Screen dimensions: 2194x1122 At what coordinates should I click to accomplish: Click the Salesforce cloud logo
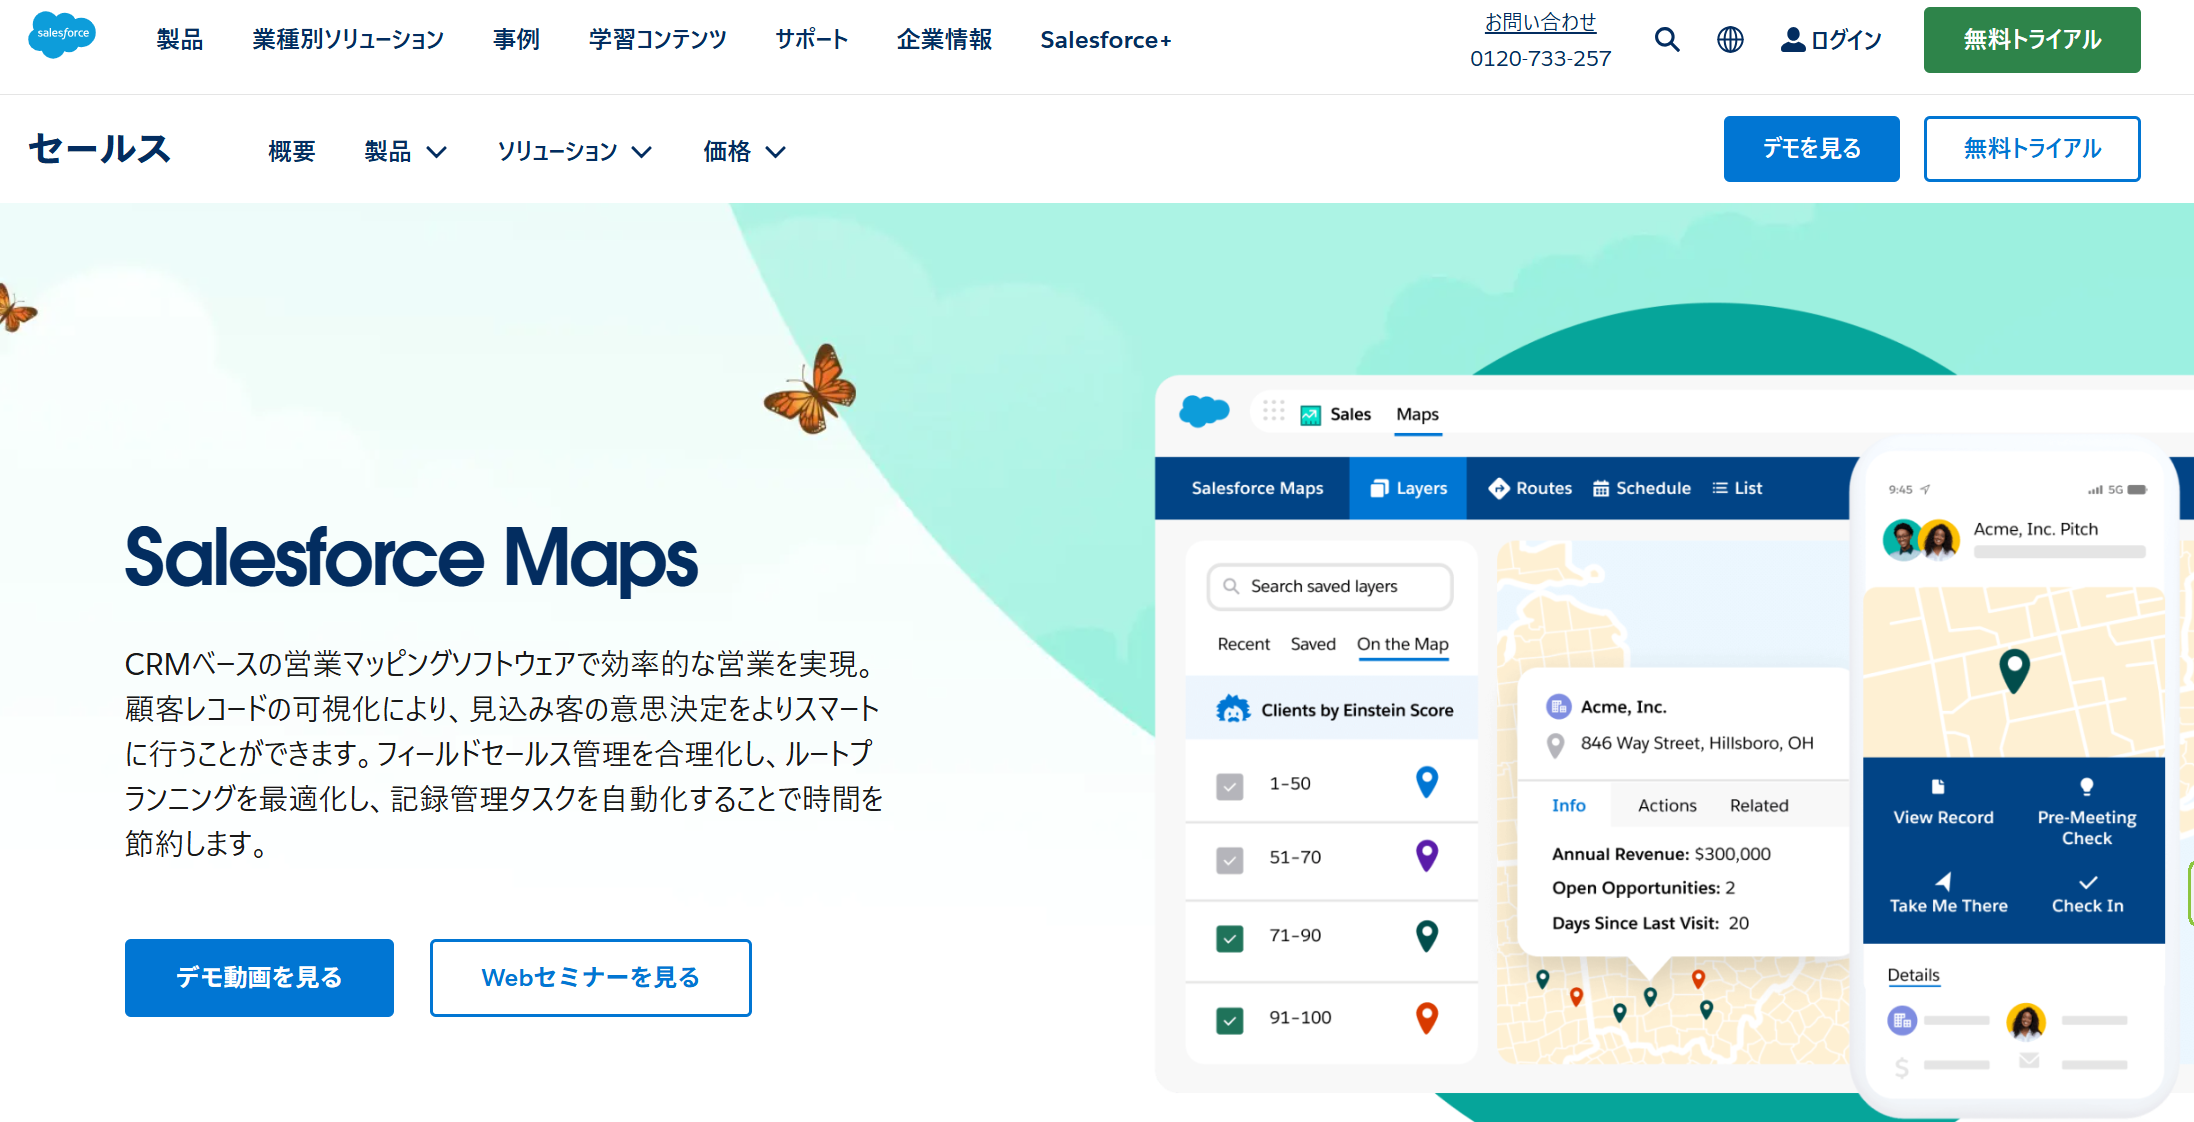62,35
